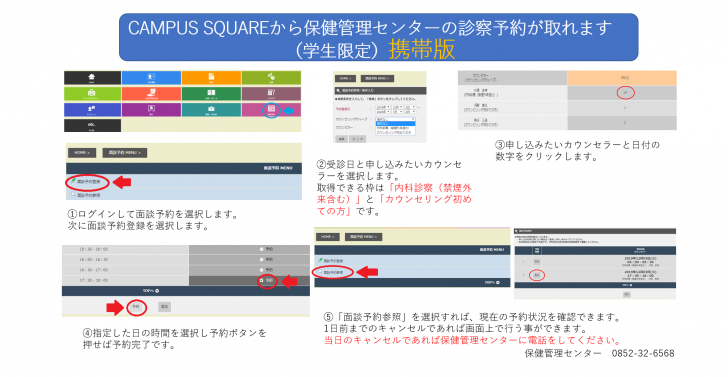Click the HOME breadcrumb button in the step ① panel

tap(82, 153)
